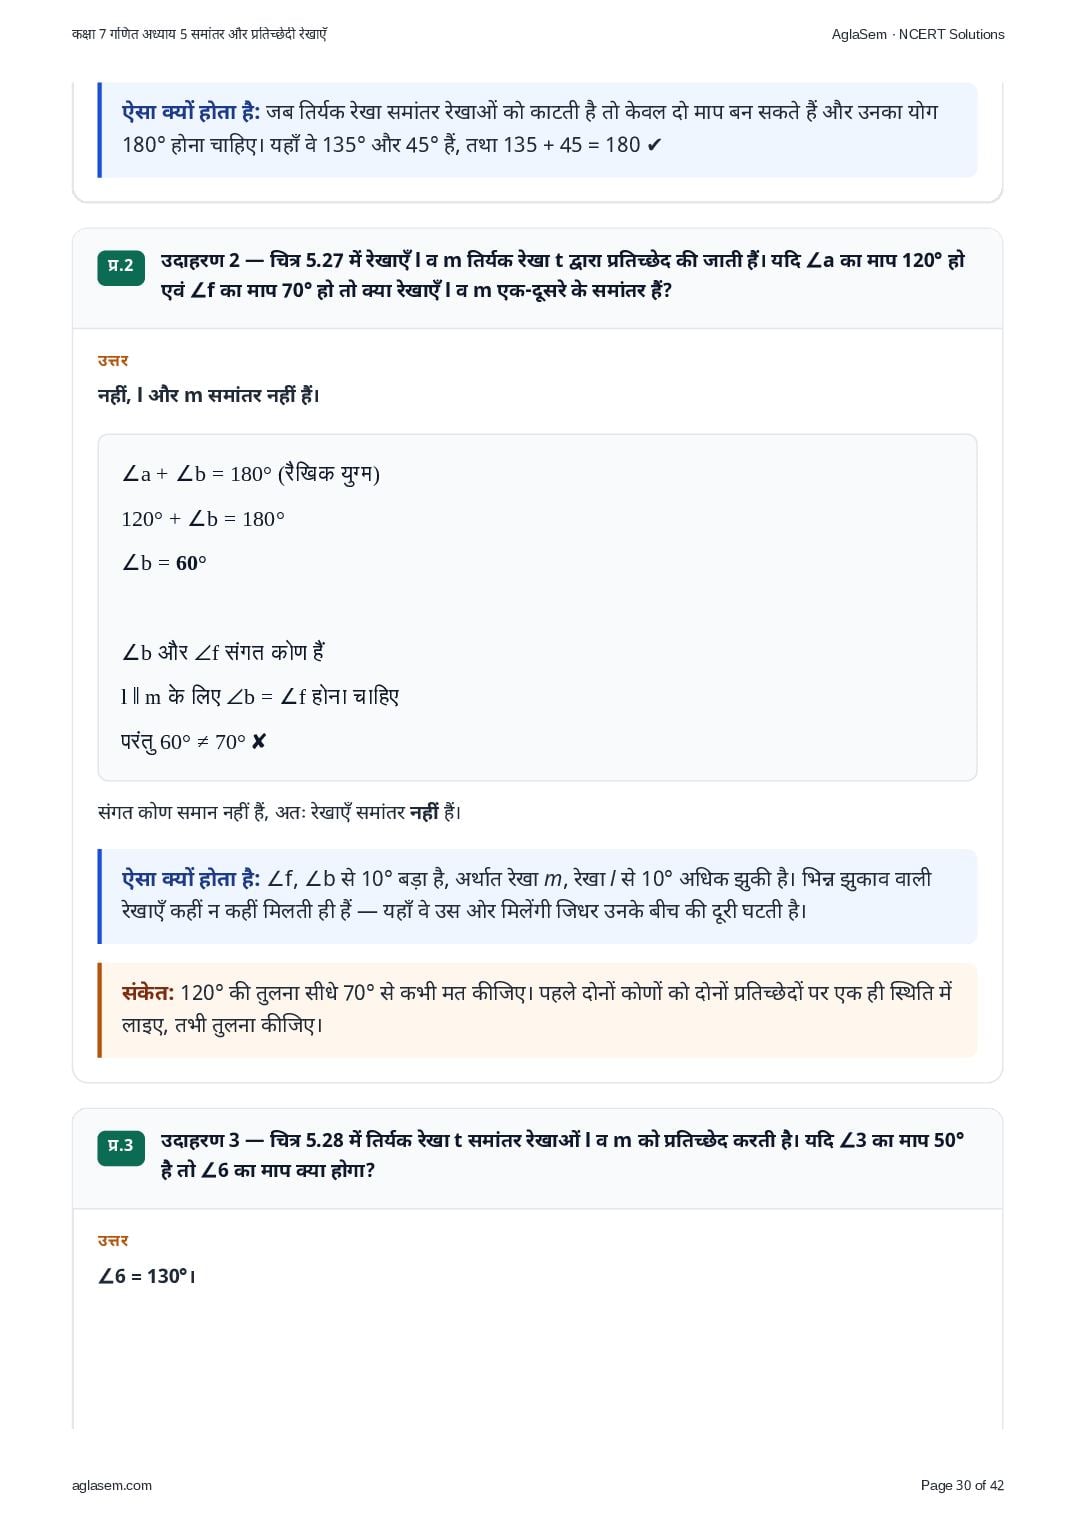
Task: Click the checkmark after 135 + 45 = 180
Action: pyautogui.click(x=654, y=145)
